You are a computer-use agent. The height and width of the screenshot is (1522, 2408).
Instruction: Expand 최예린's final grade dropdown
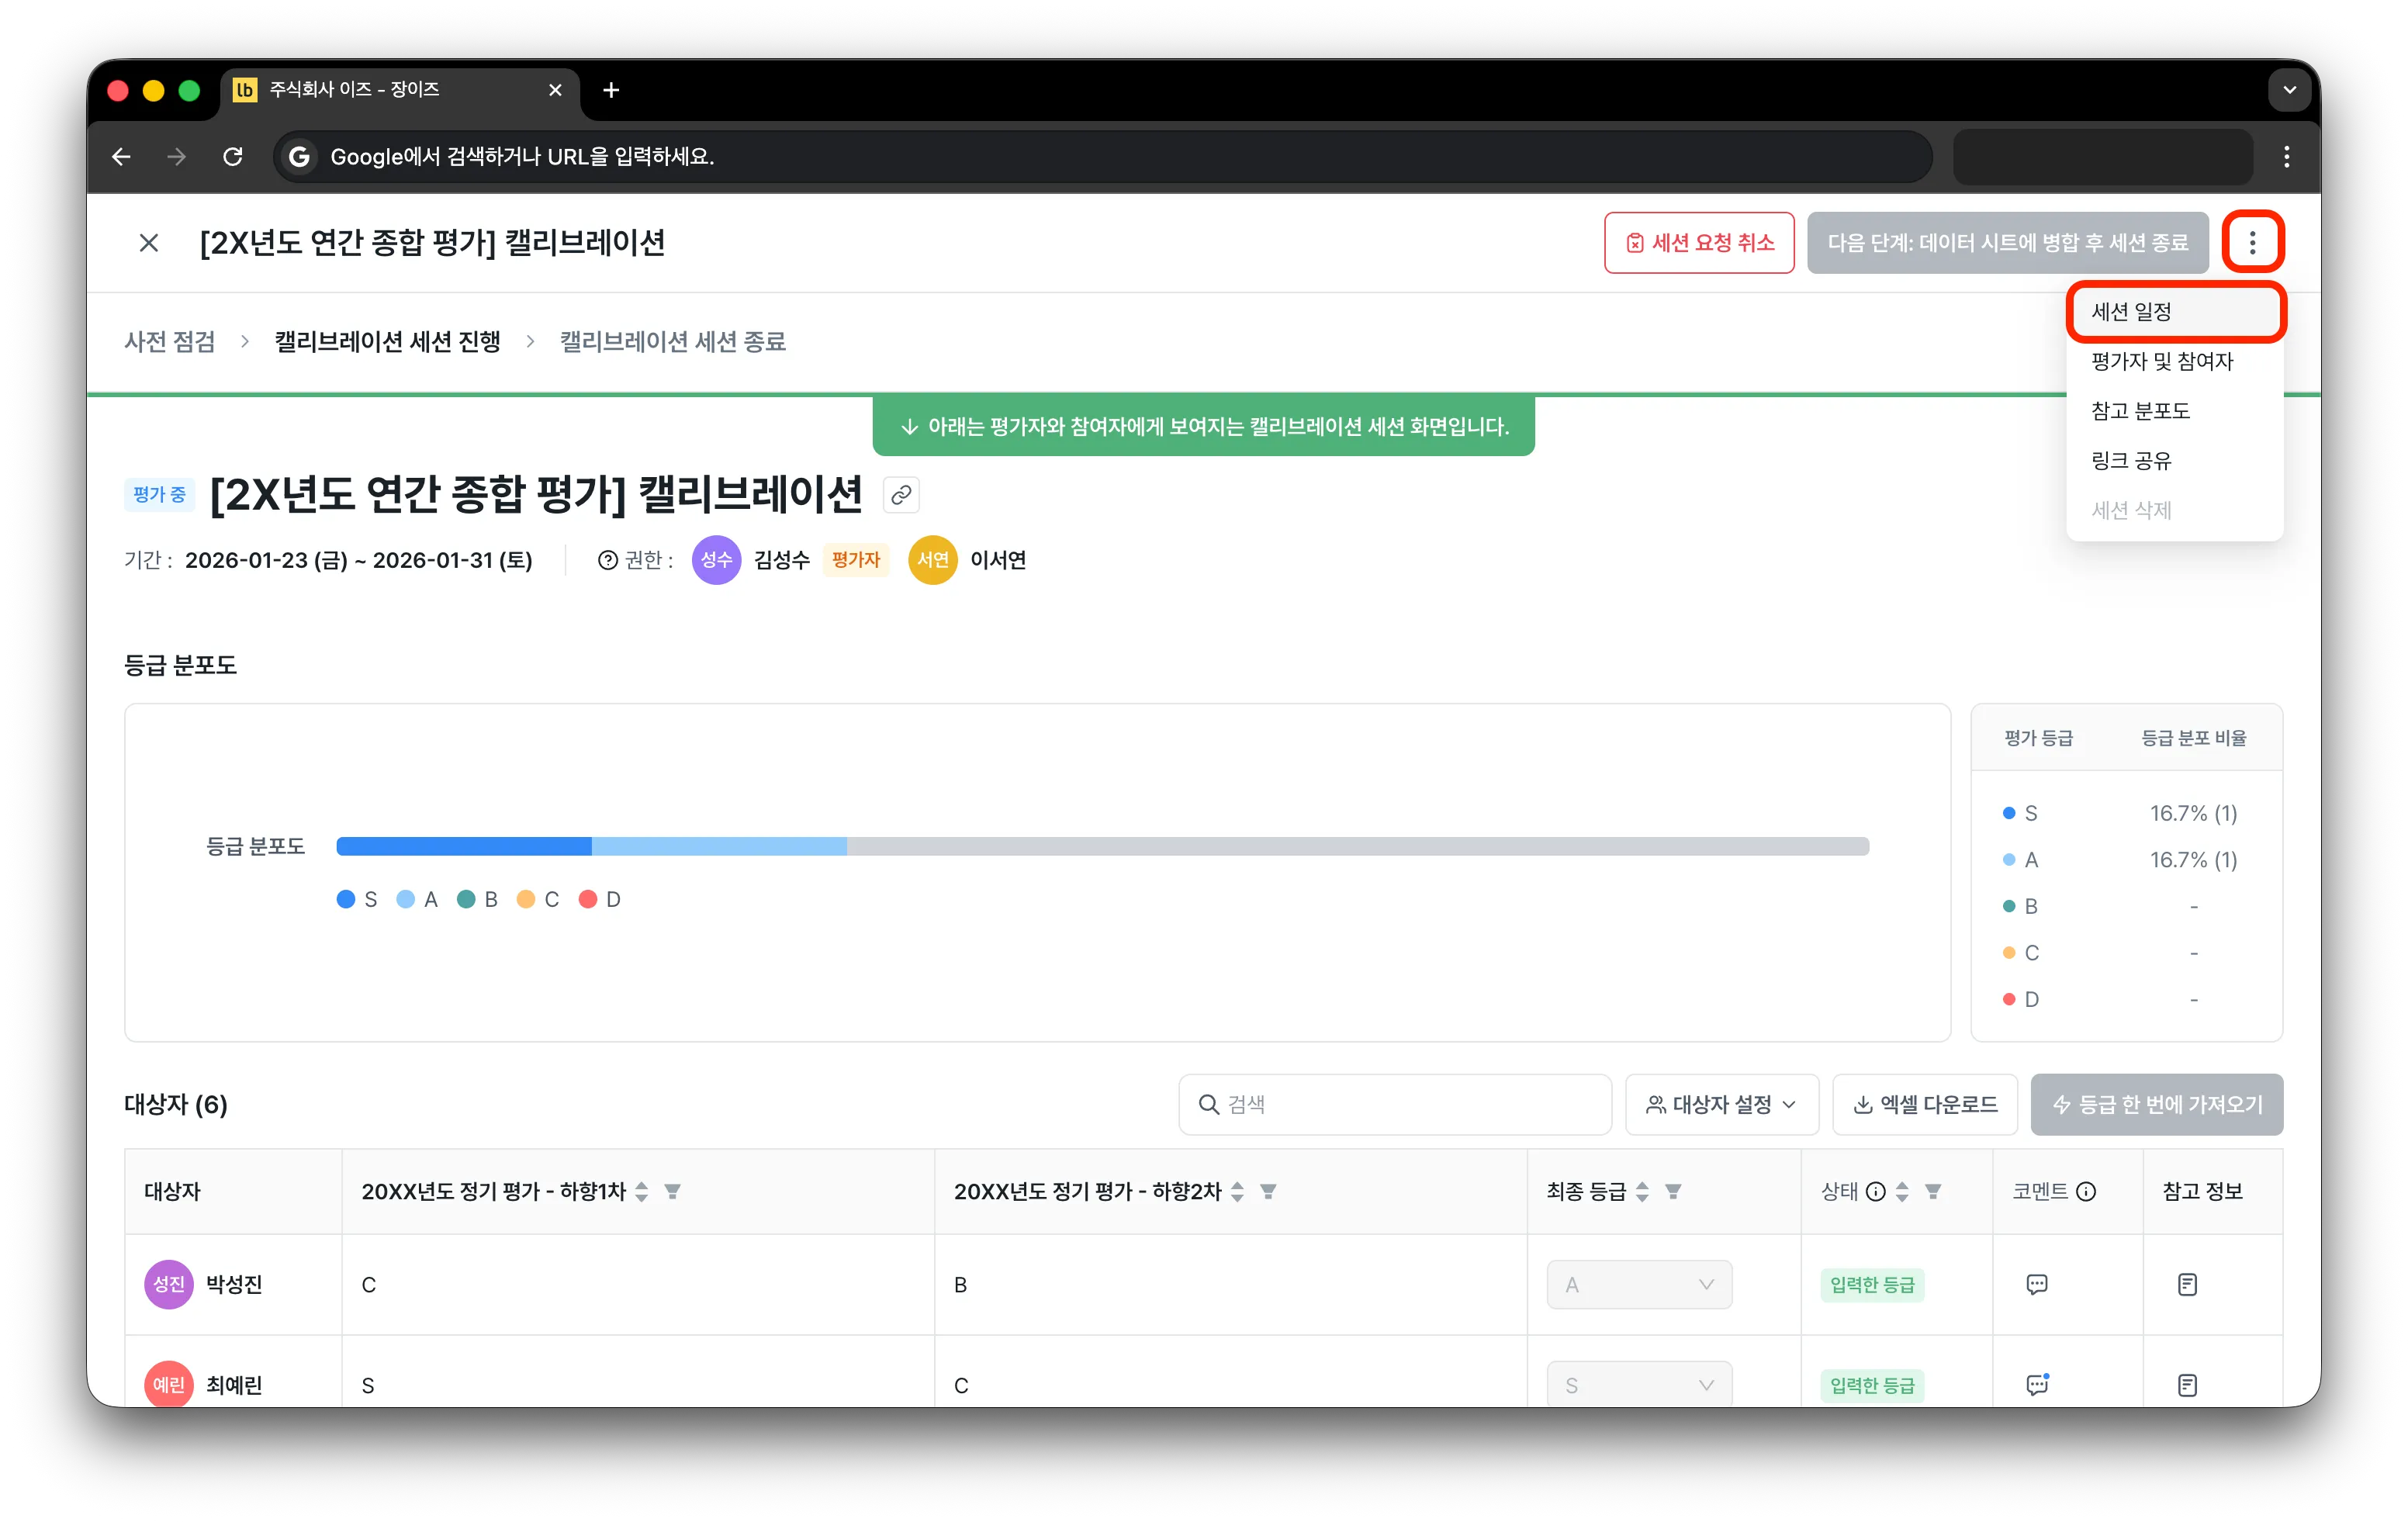[1639, 1385]
